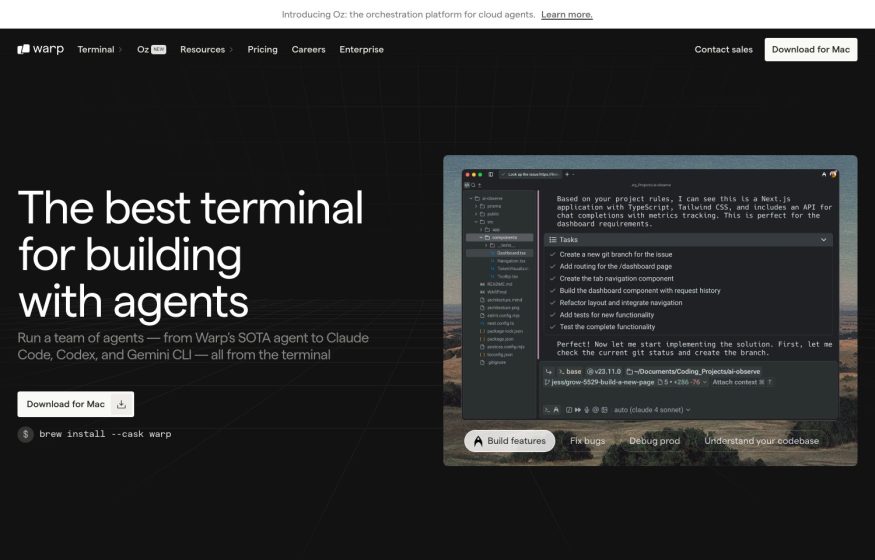
Task: Toggle the sidebar panel icon beside the traffic lights
Action: (491, 175)
